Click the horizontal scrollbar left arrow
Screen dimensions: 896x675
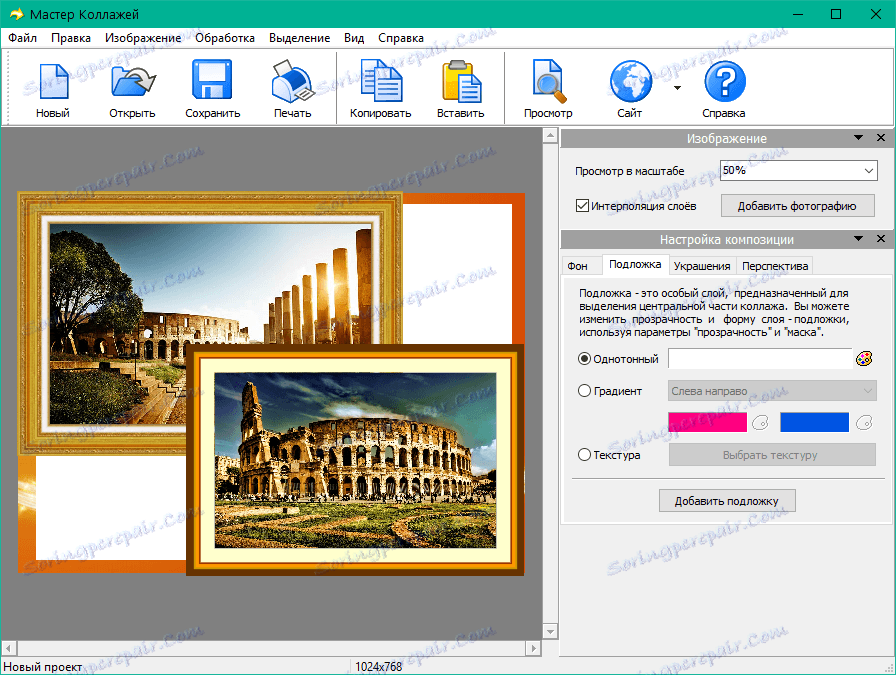(9, 648)
